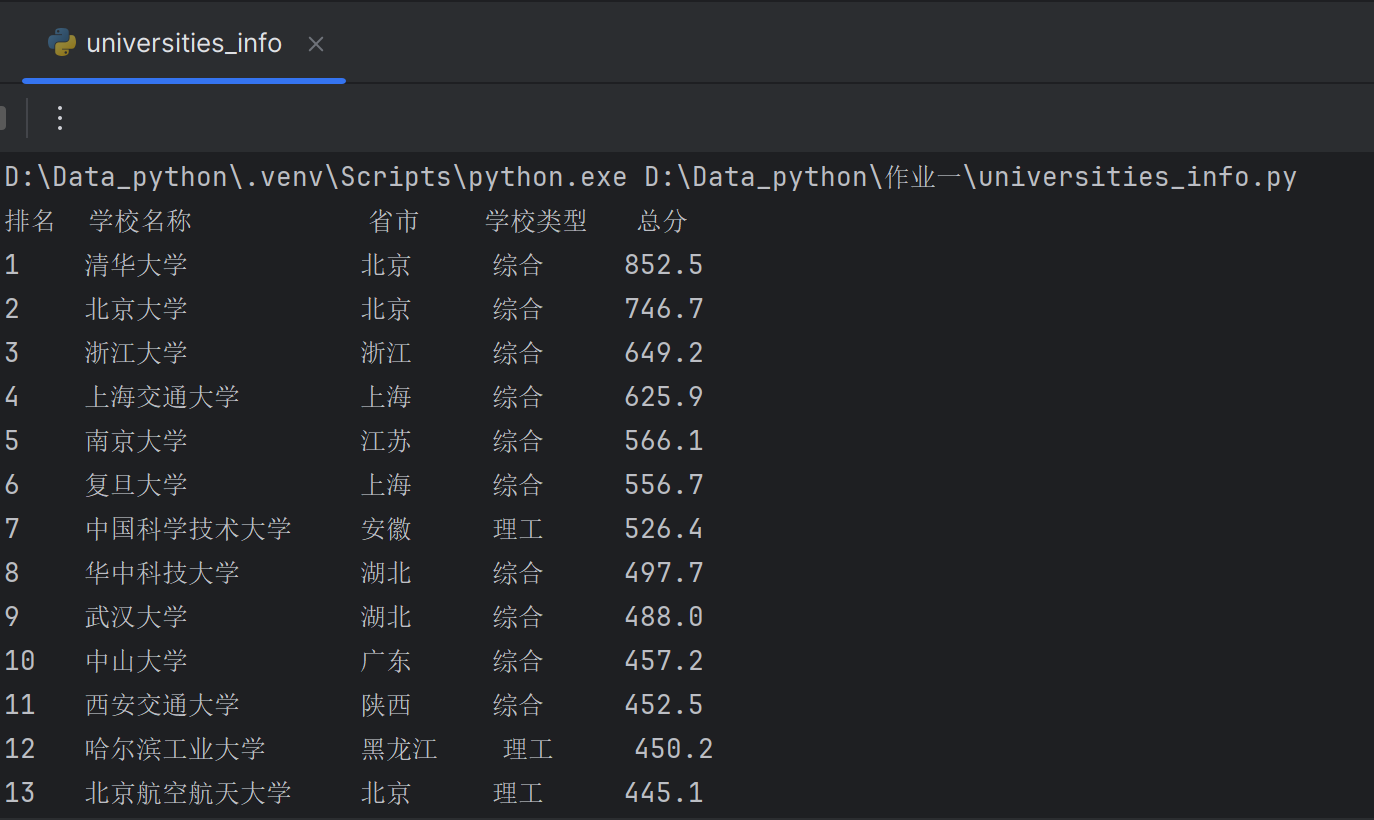
Task: Click the score 445.1
Action: point(664,793)
